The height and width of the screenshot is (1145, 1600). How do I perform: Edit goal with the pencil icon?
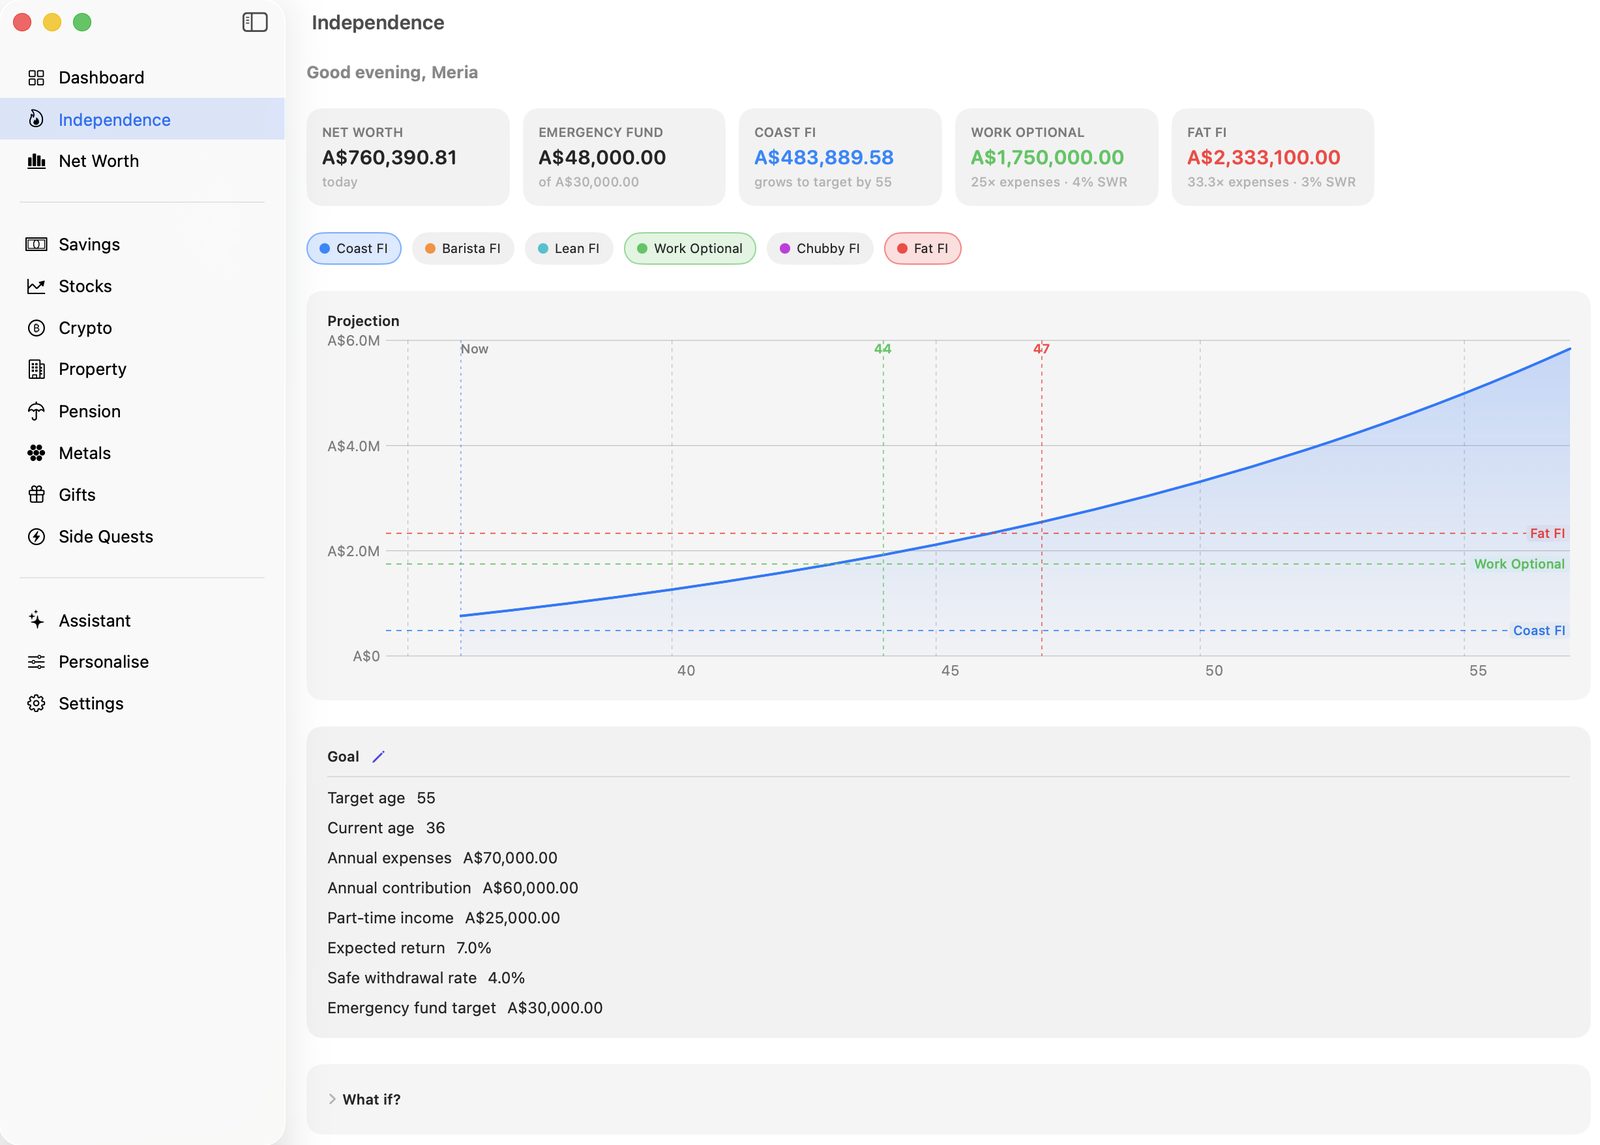pyautogui.click(x=378, y=757)
